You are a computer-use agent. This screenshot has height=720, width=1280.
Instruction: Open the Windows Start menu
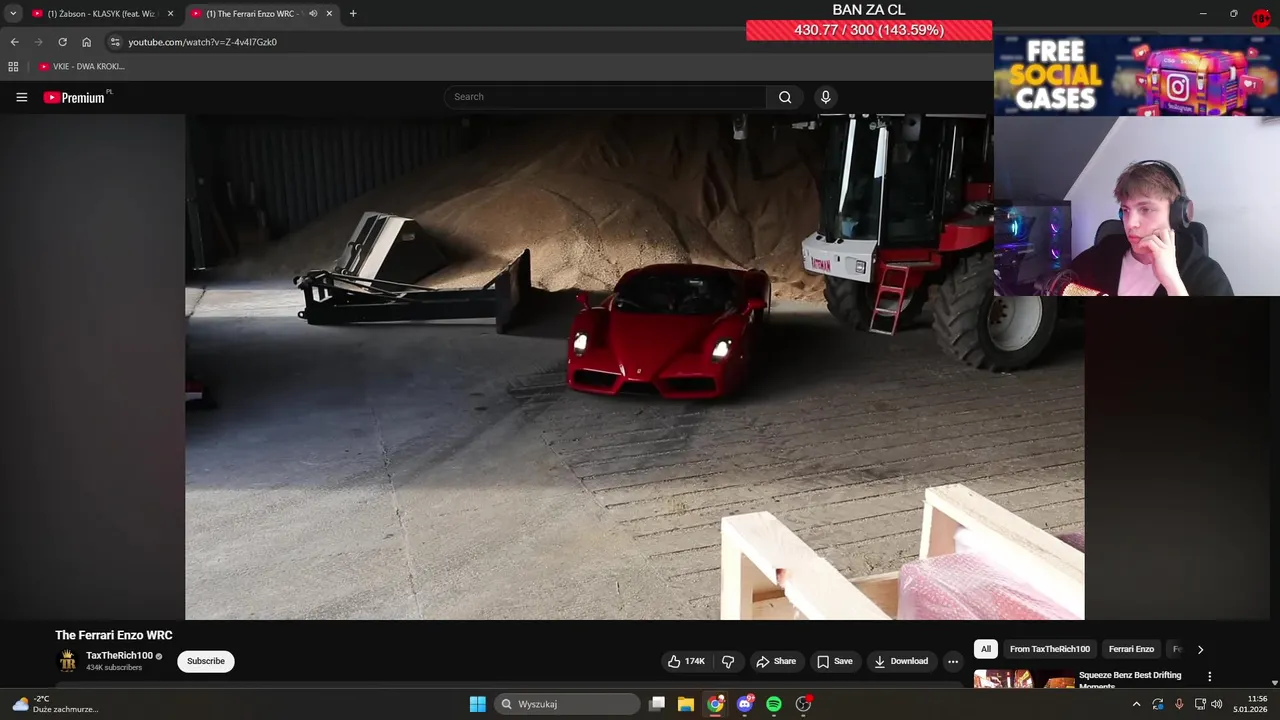click(478, 704)
